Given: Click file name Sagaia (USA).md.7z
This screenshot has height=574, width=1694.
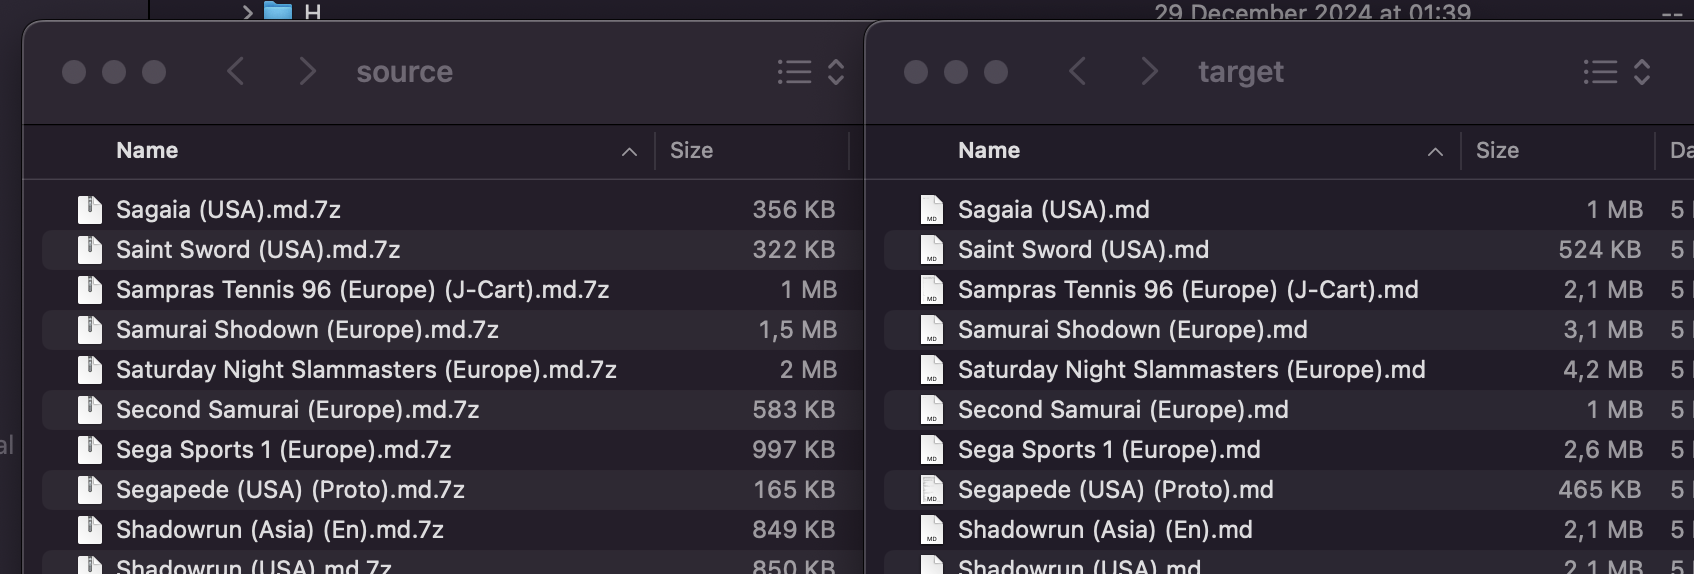Looking at the screenshot, I should click(228, 209).
